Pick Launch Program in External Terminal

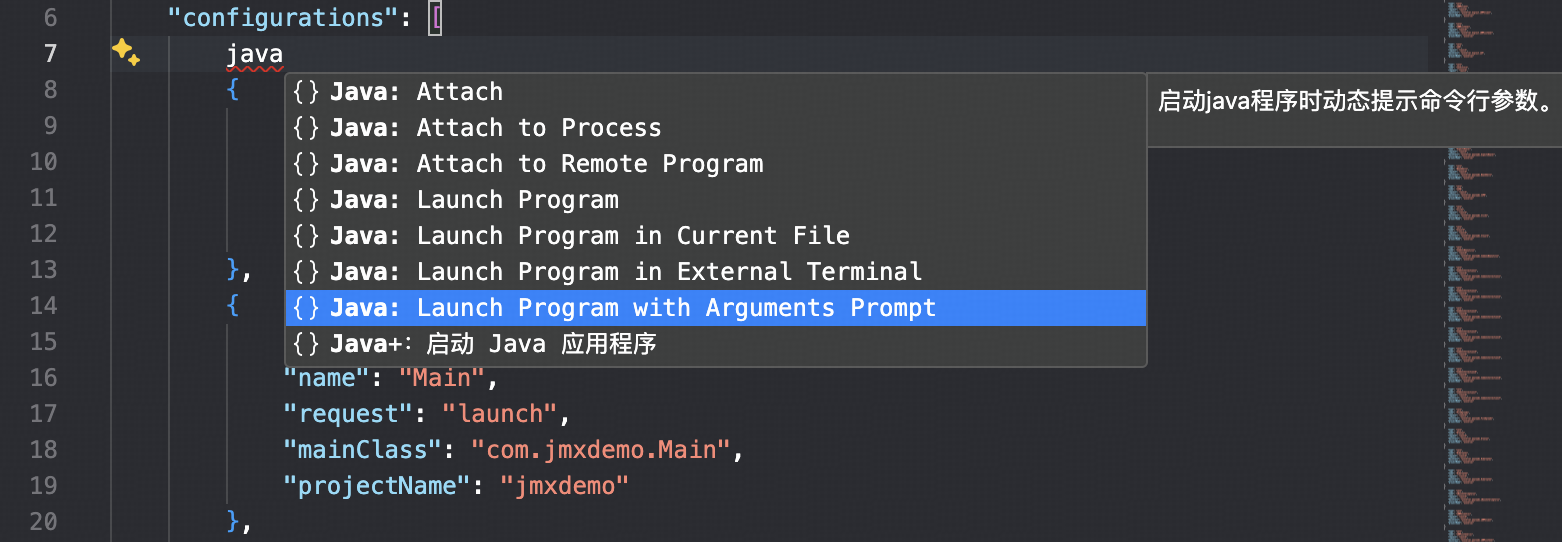click(x=715, y=272)
